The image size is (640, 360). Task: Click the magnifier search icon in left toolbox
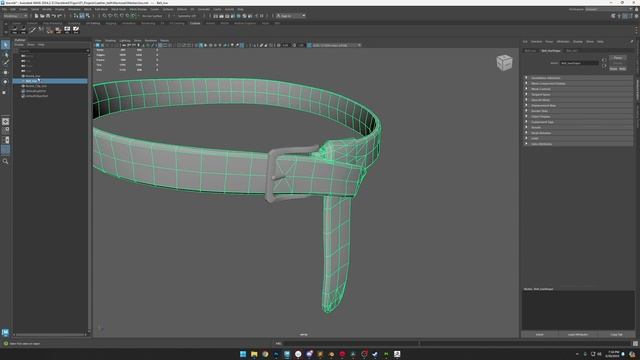(5, 161)
